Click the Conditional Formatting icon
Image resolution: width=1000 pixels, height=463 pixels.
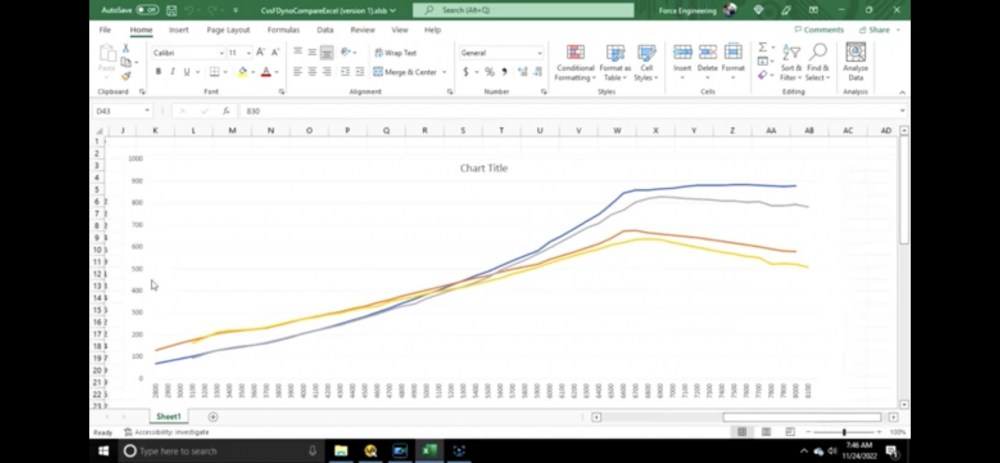pyautogui.click(x=575, y=62)
